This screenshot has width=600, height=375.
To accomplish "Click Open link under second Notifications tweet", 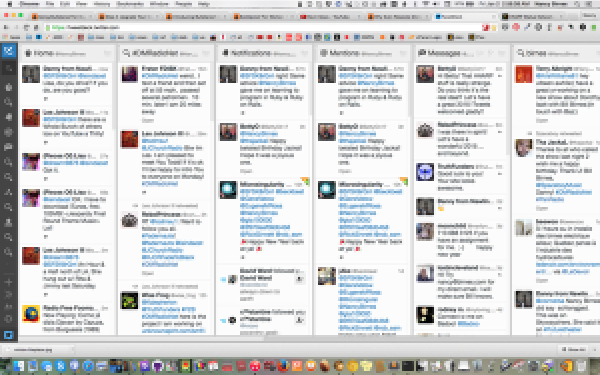I will pyautogui.click(x=246, y=171).
